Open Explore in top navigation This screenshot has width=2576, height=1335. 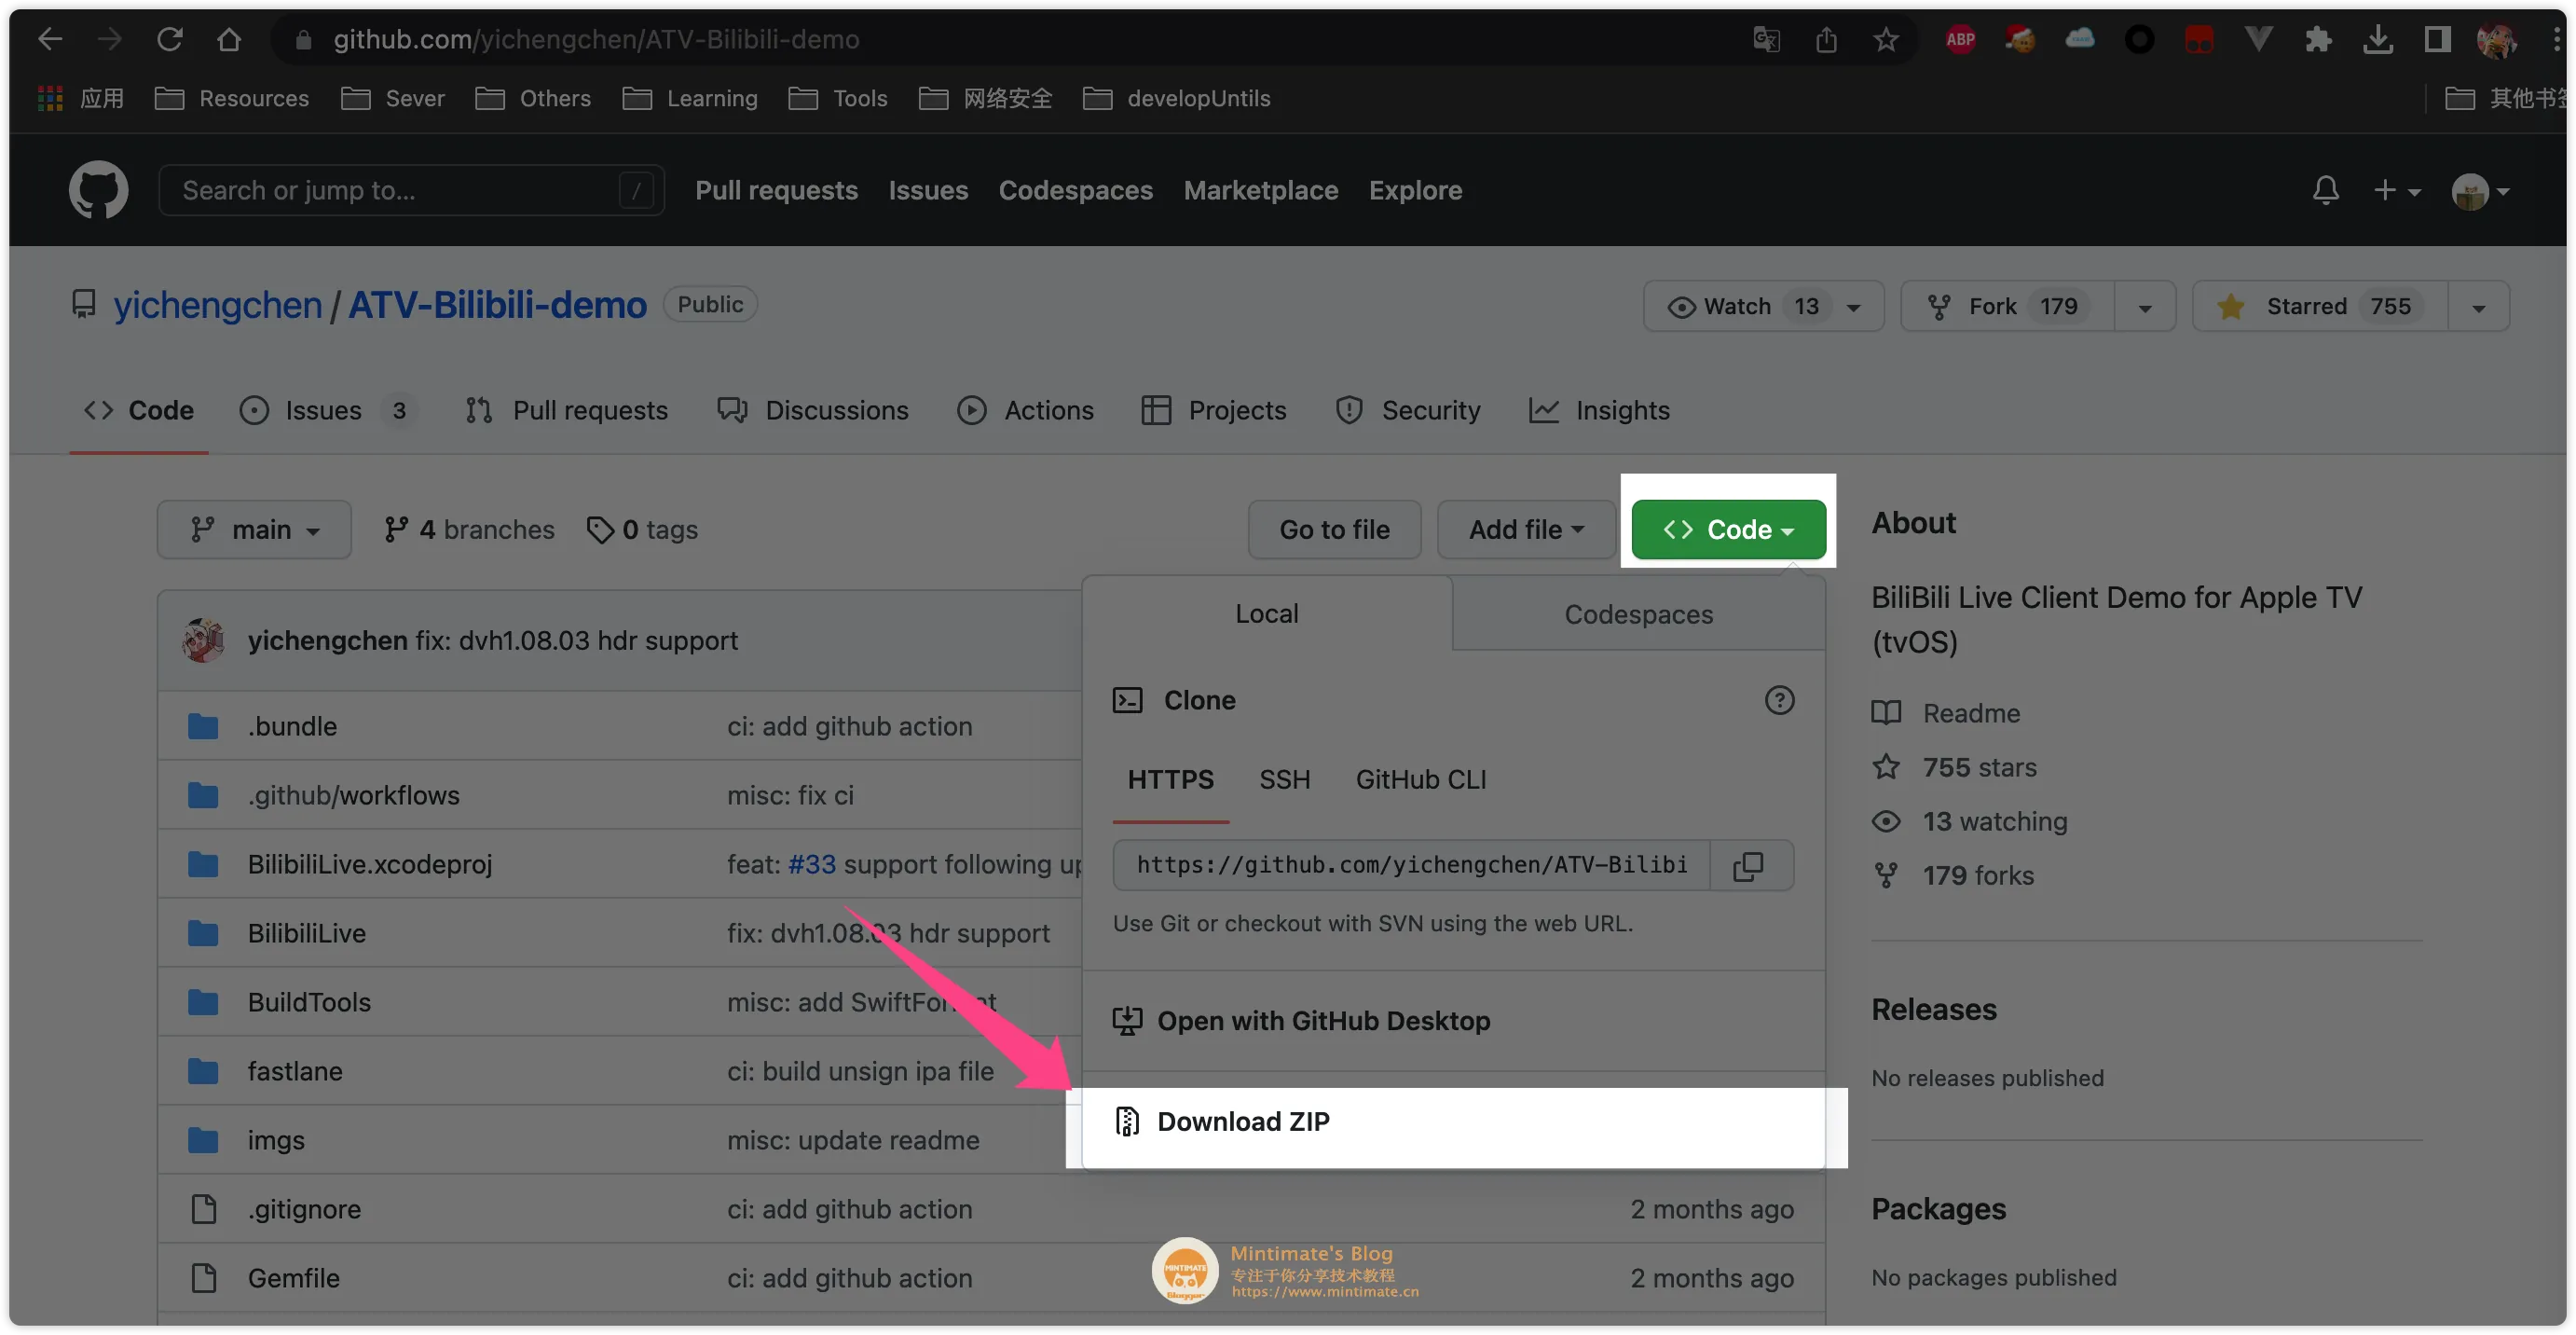click(1415, 190)
